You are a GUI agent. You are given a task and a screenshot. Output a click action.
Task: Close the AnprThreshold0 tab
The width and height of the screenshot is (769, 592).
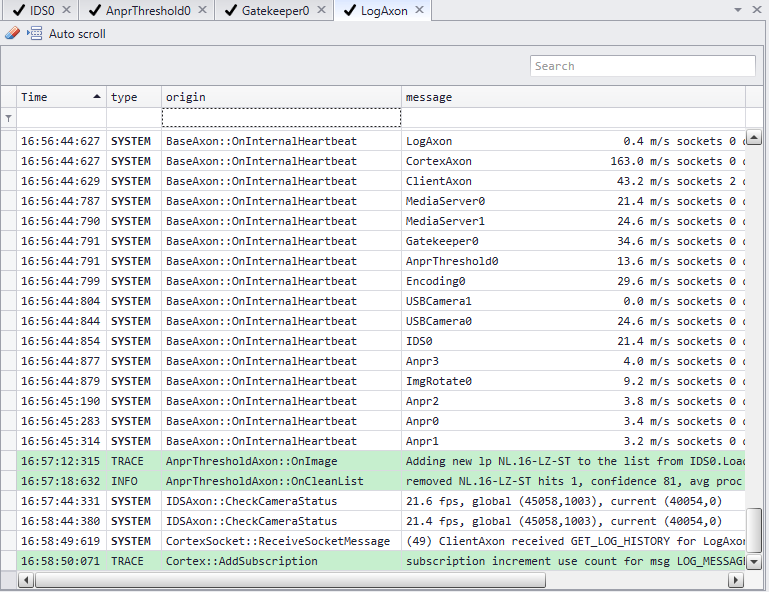click(x=203, y=10)
